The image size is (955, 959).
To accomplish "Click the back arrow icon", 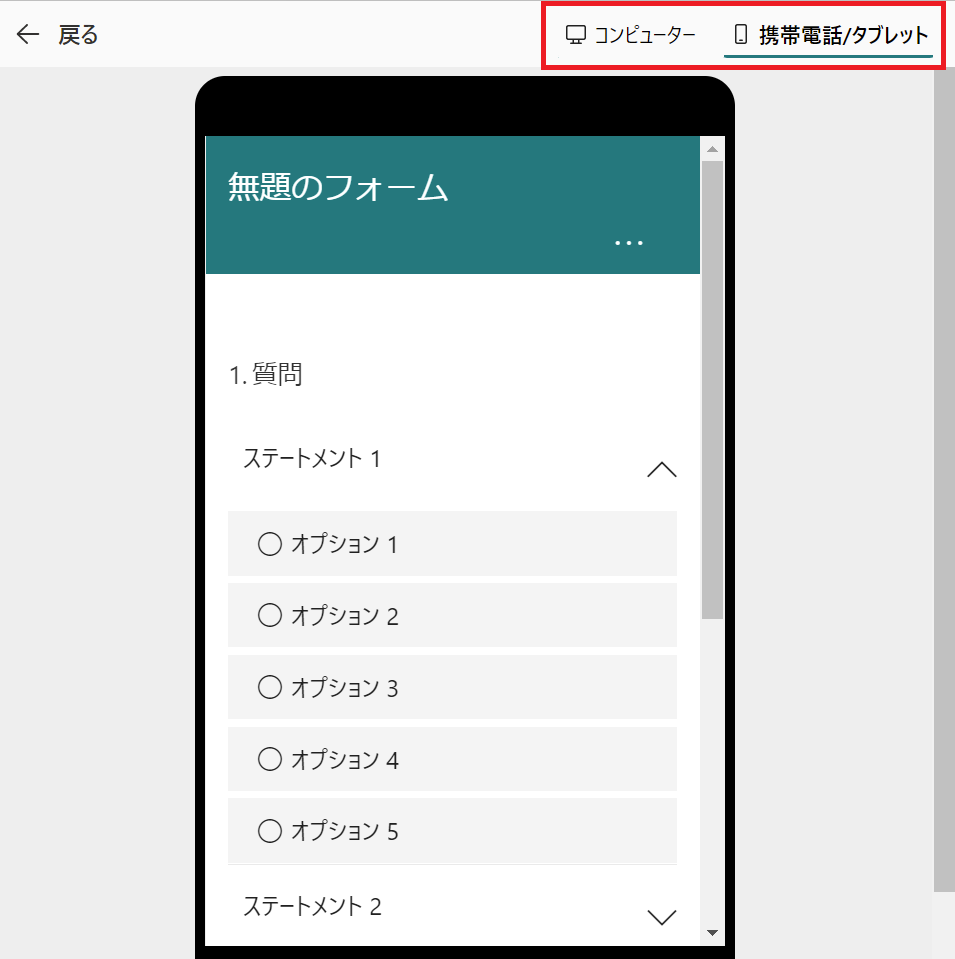I will click(28, 34).
